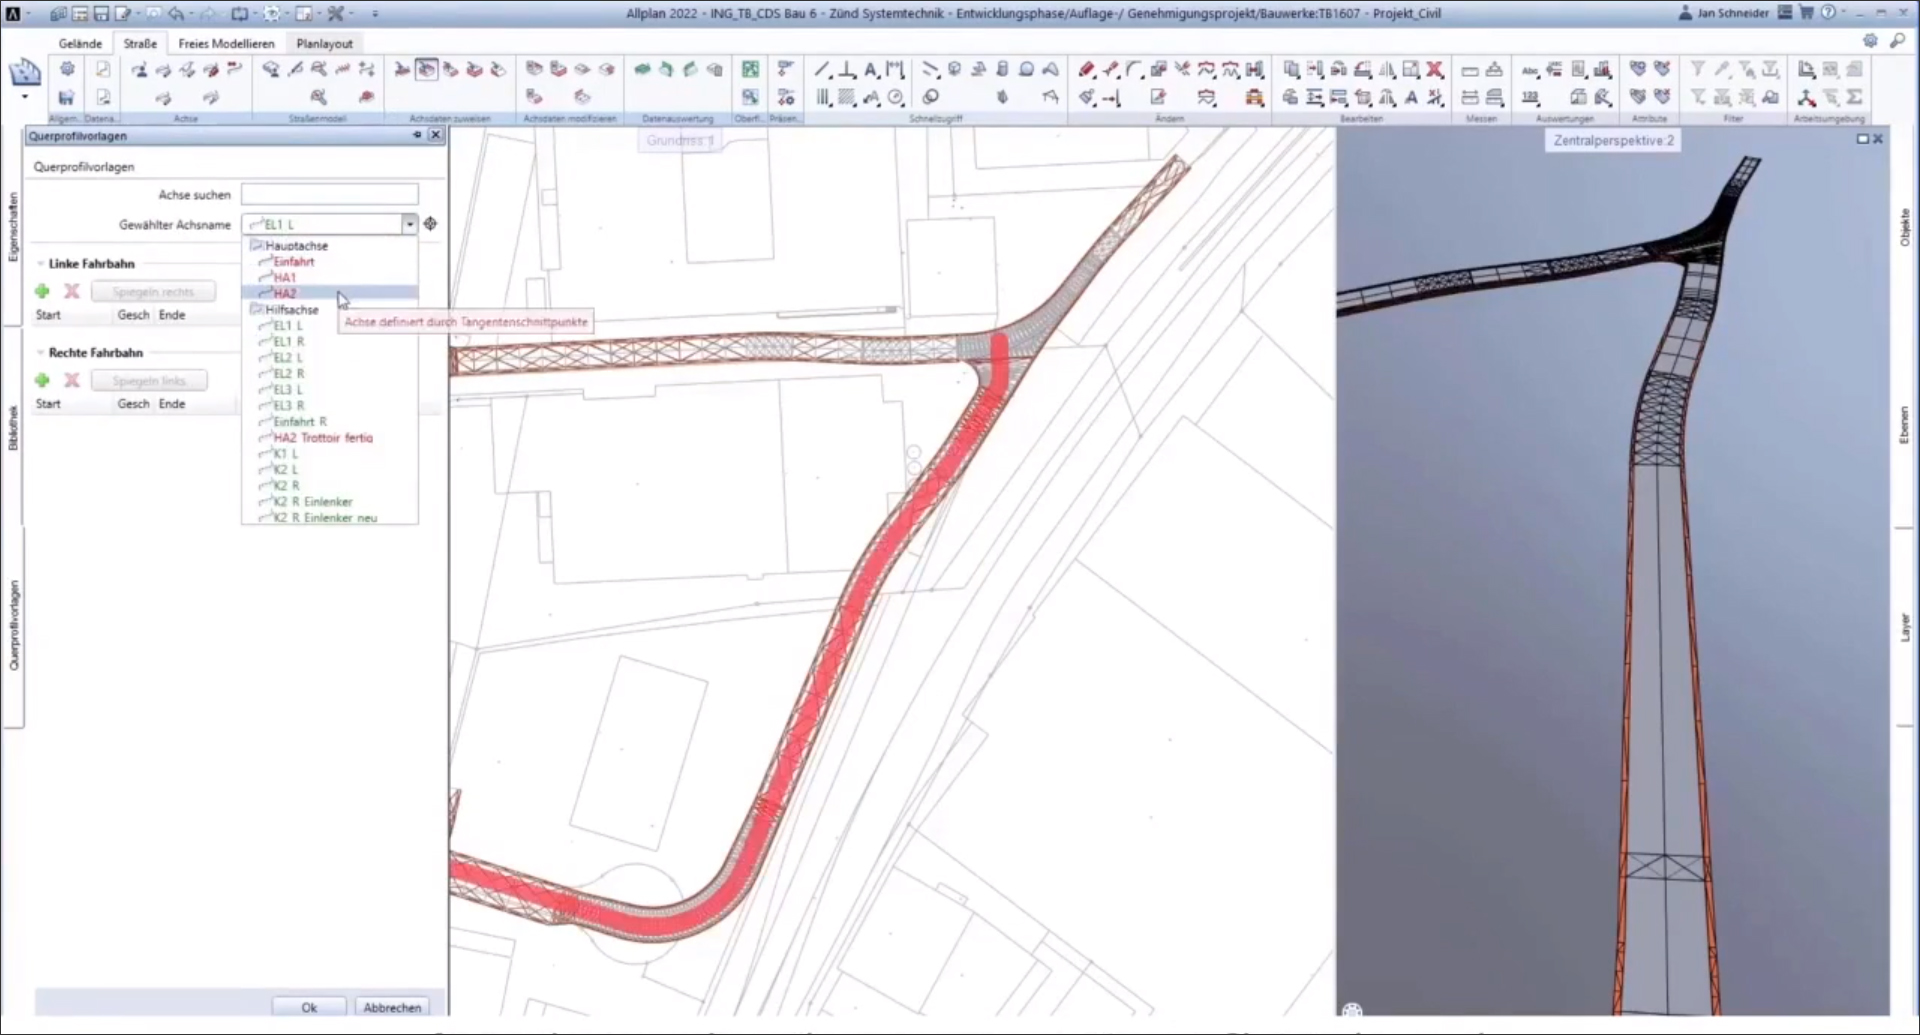Select the text 'A' tool in Schnellzugriff
Screen dimensions: 1920x1035
(x=870, y=69)
